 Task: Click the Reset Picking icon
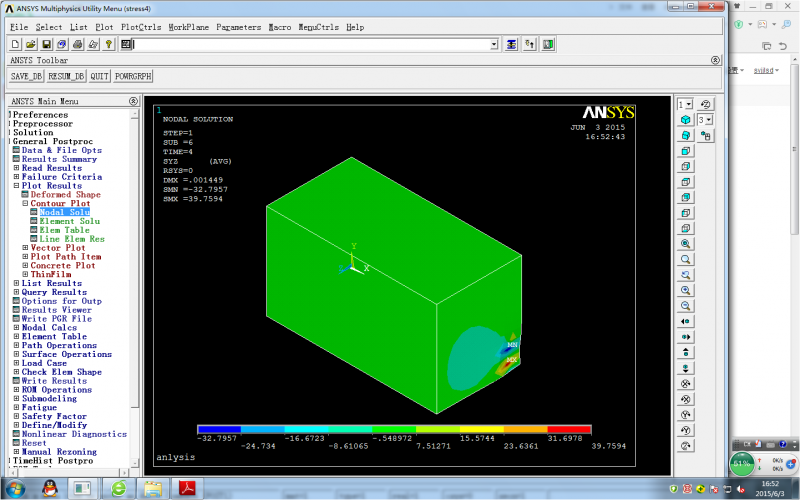530,44
